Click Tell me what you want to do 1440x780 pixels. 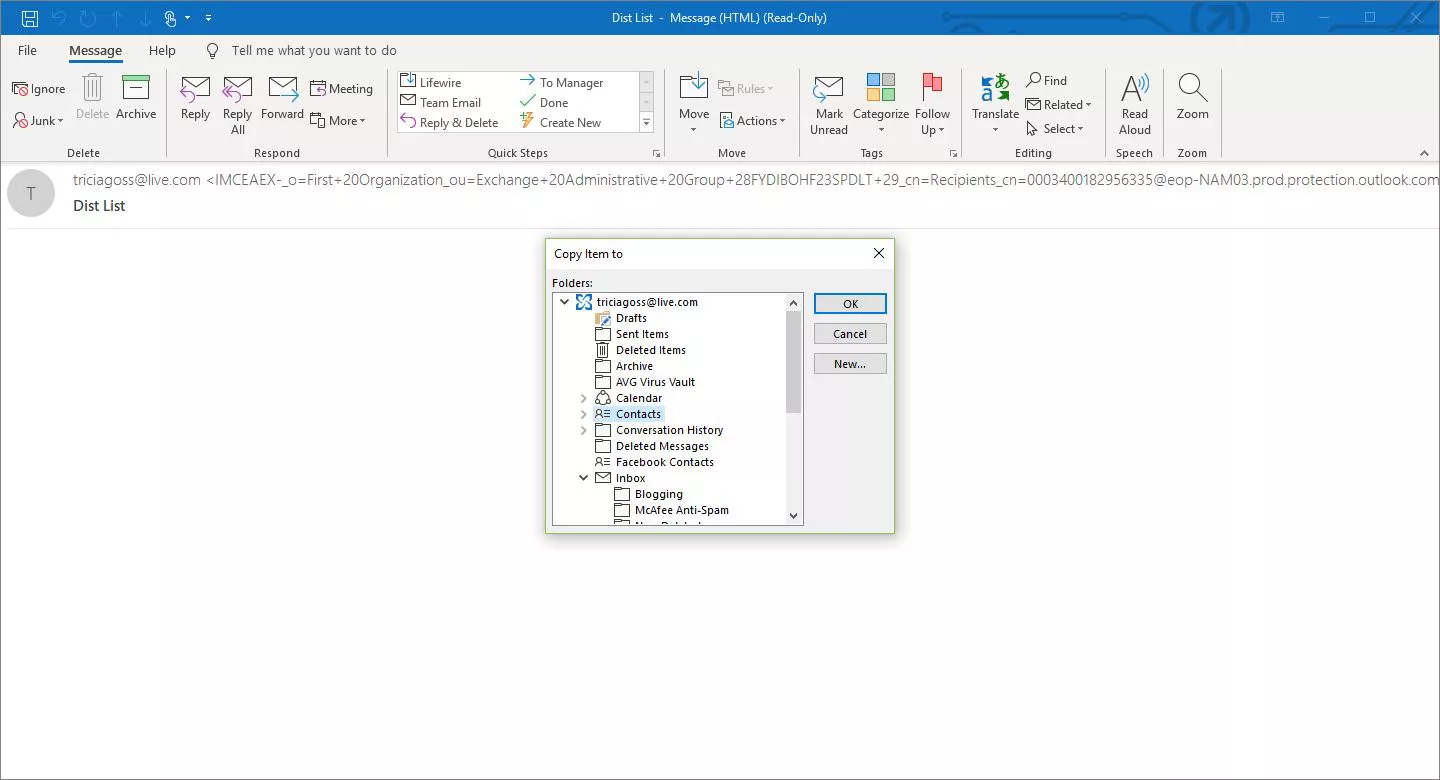314,50
